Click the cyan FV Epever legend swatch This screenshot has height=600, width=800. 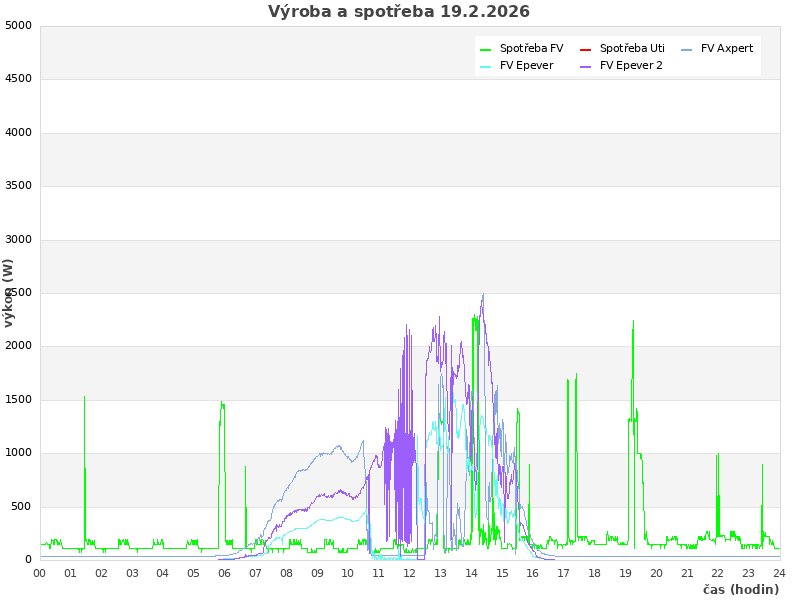[x=485, y=66]
